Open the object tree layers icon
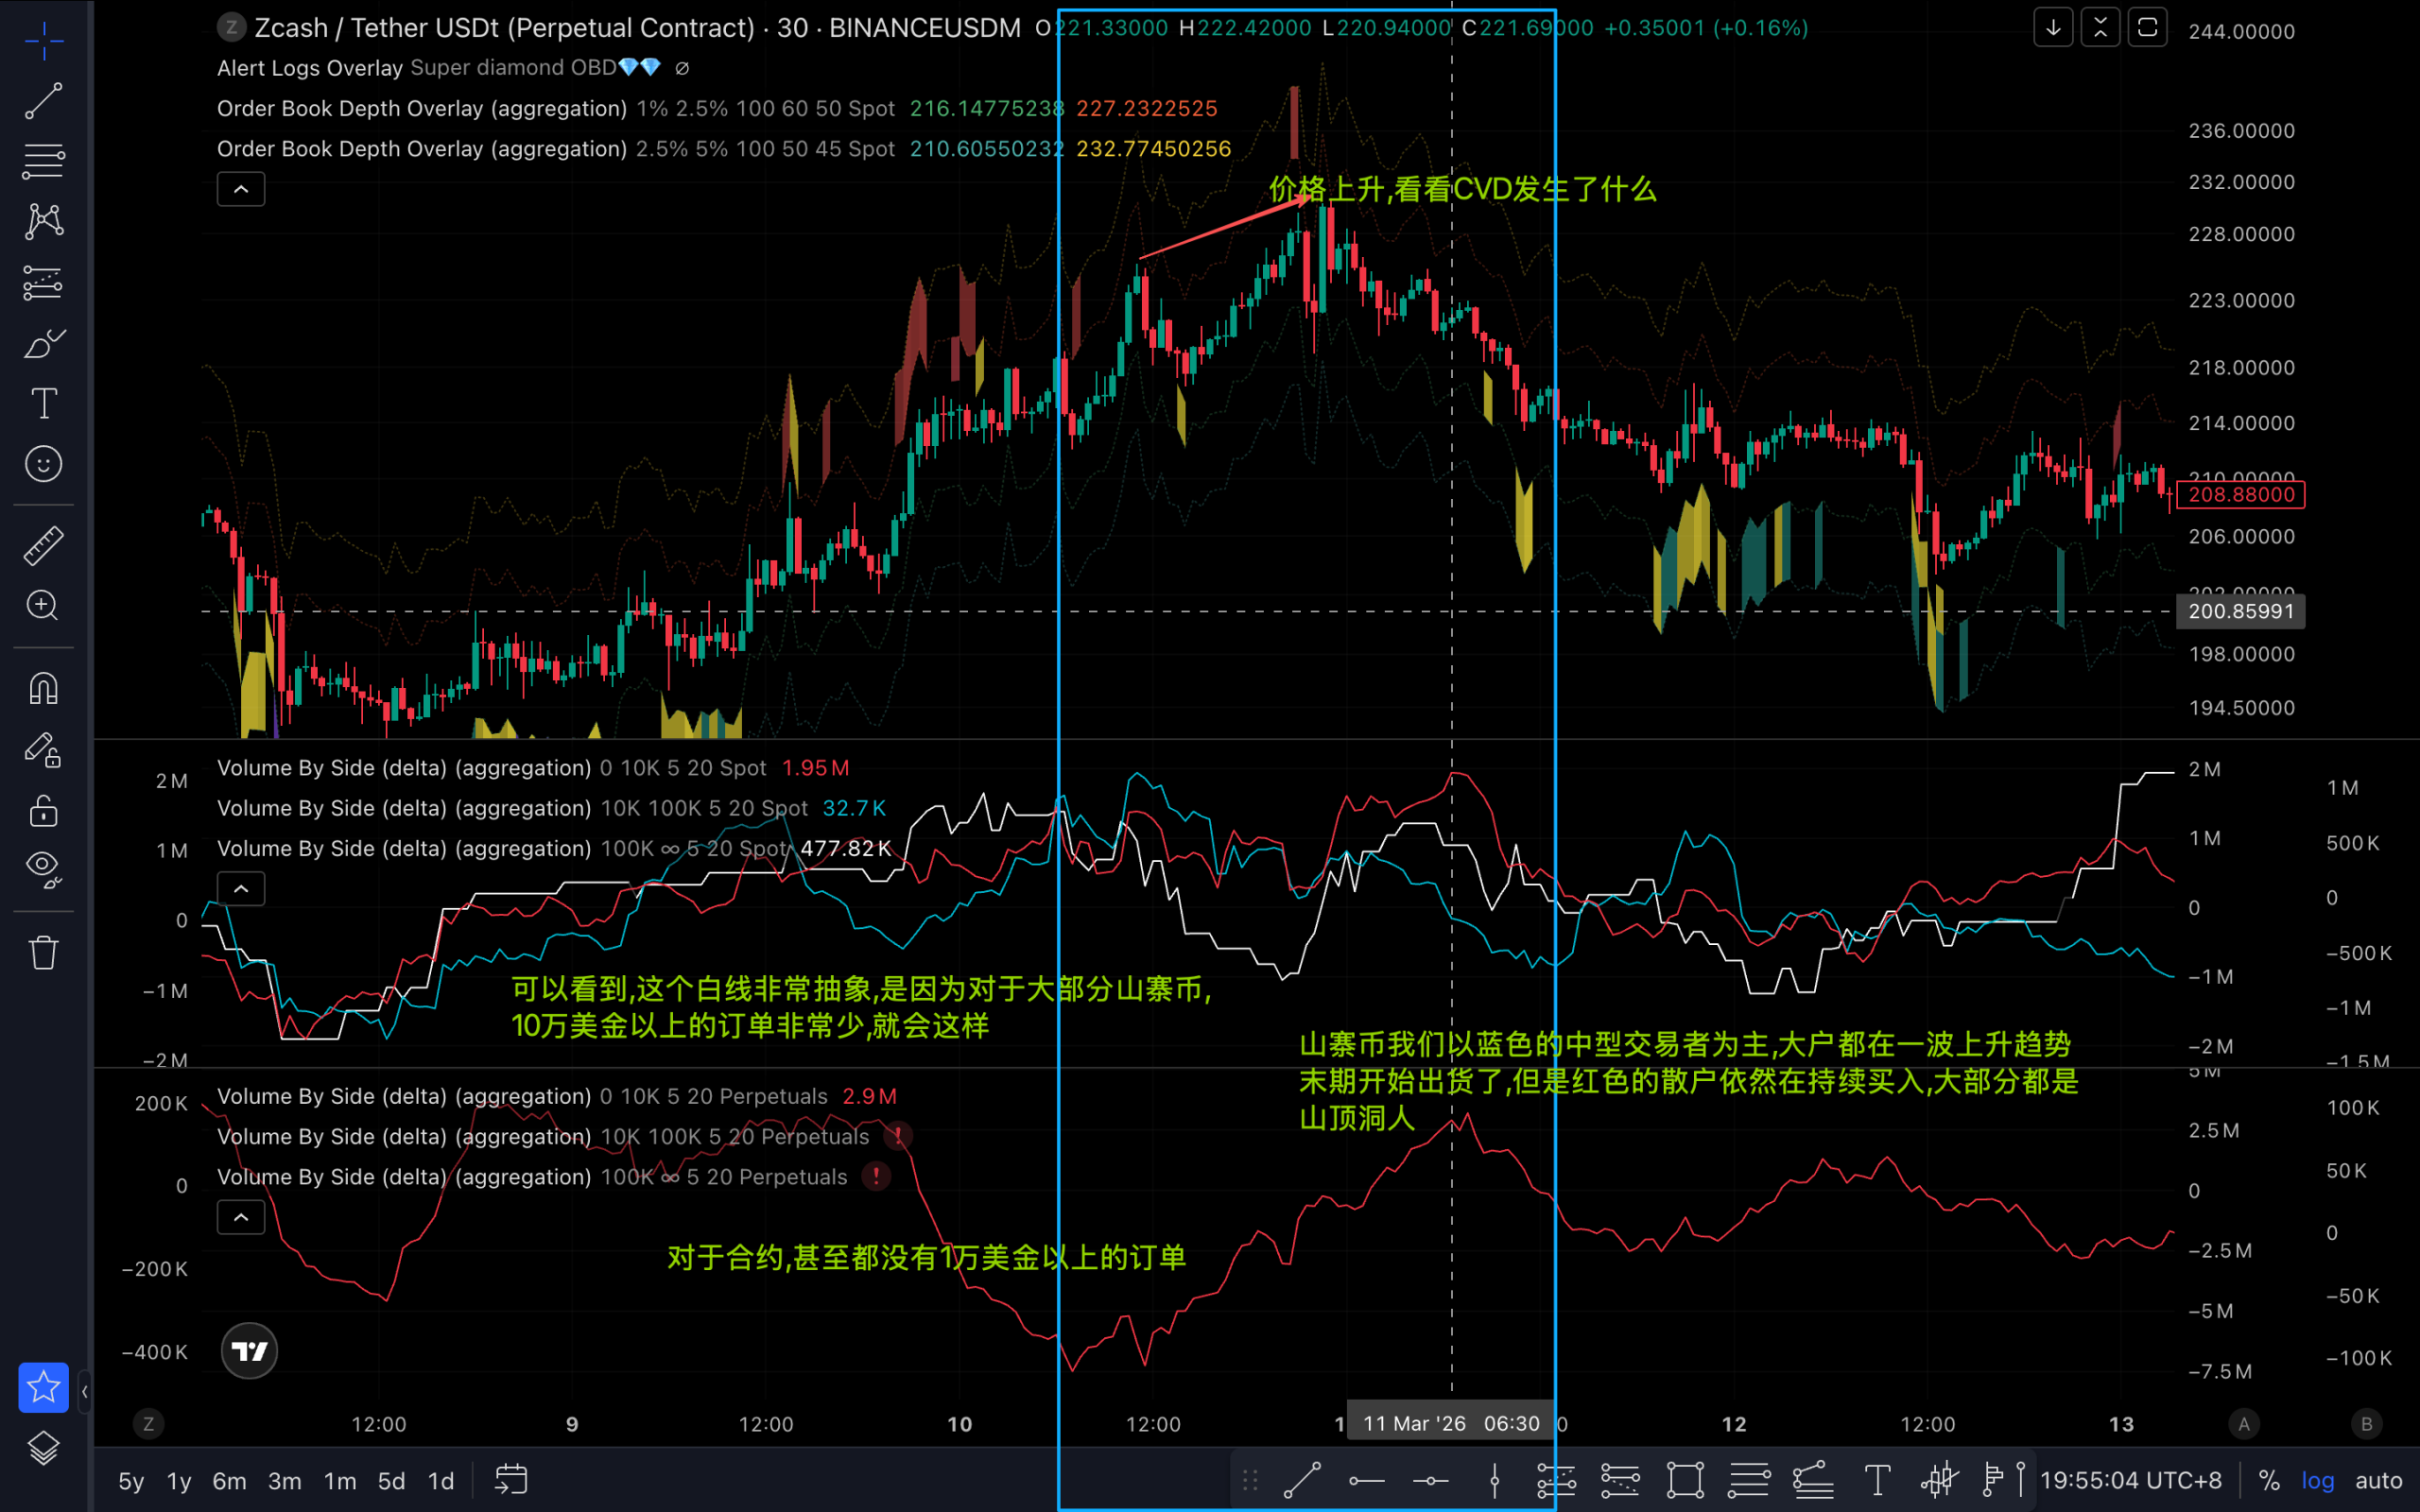Image resolution: width=2420 pixels, height=1512 pixels. click(43, 1447)
